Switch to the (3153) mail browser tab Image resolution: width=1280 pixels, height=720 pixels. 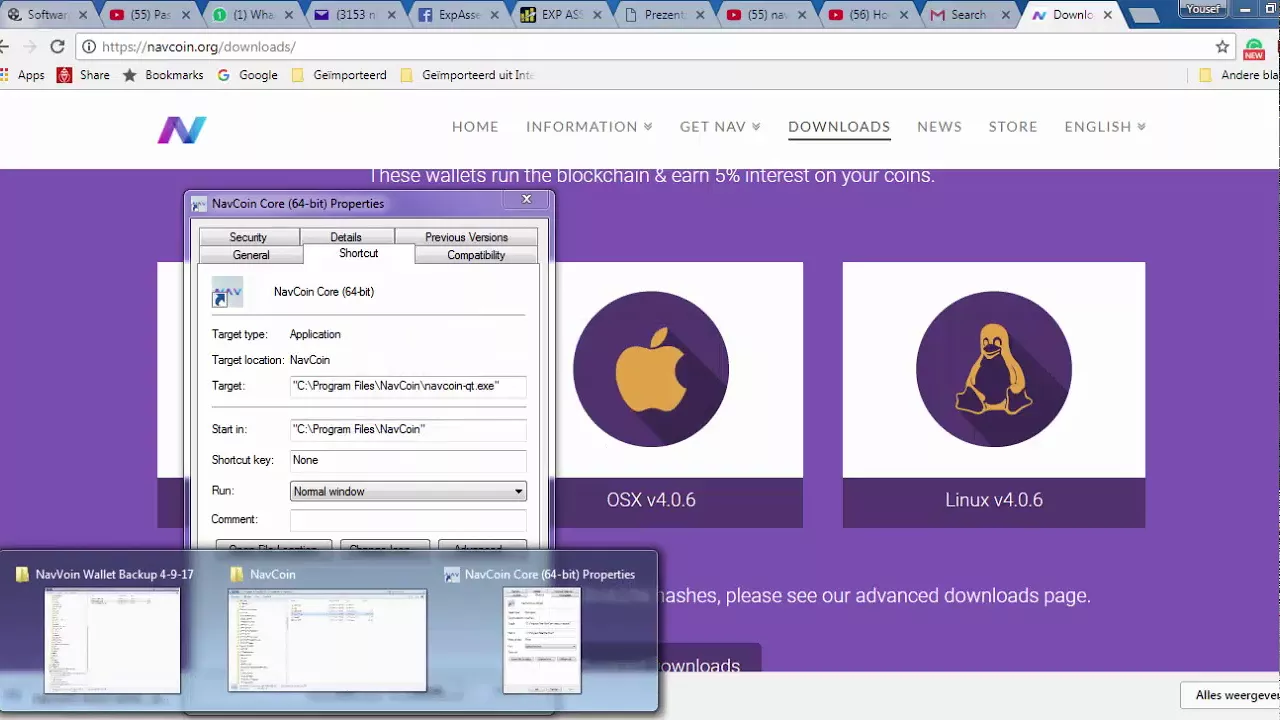[355, 15]
